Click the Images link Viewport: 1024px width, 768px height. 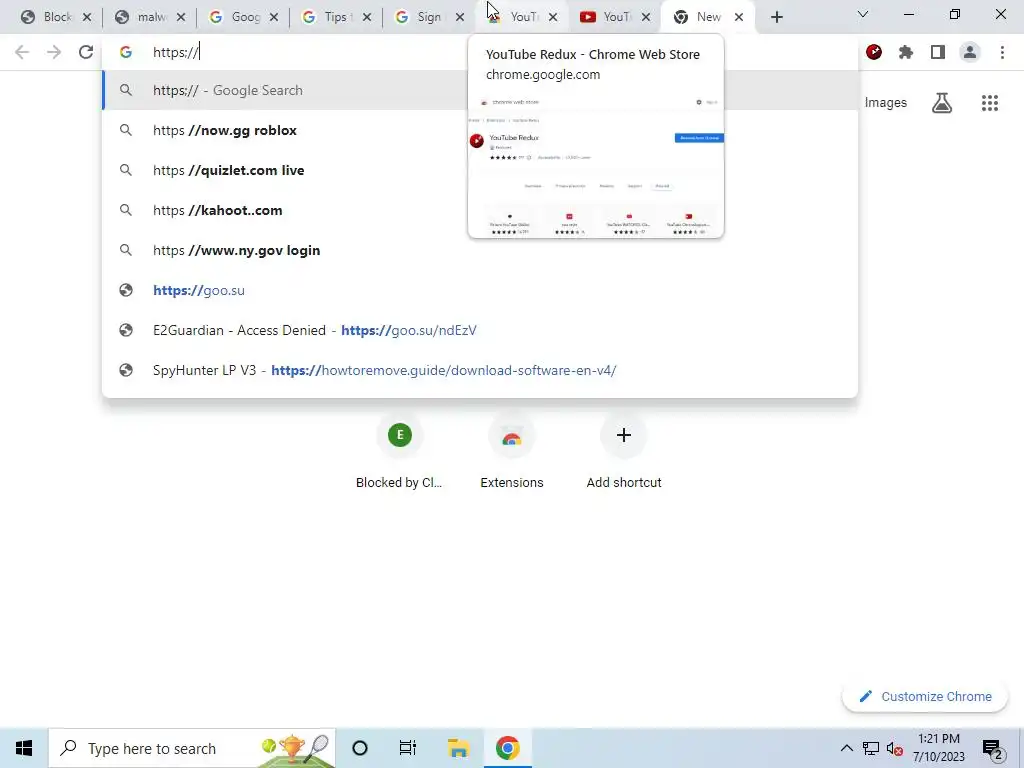click(886, 103)
